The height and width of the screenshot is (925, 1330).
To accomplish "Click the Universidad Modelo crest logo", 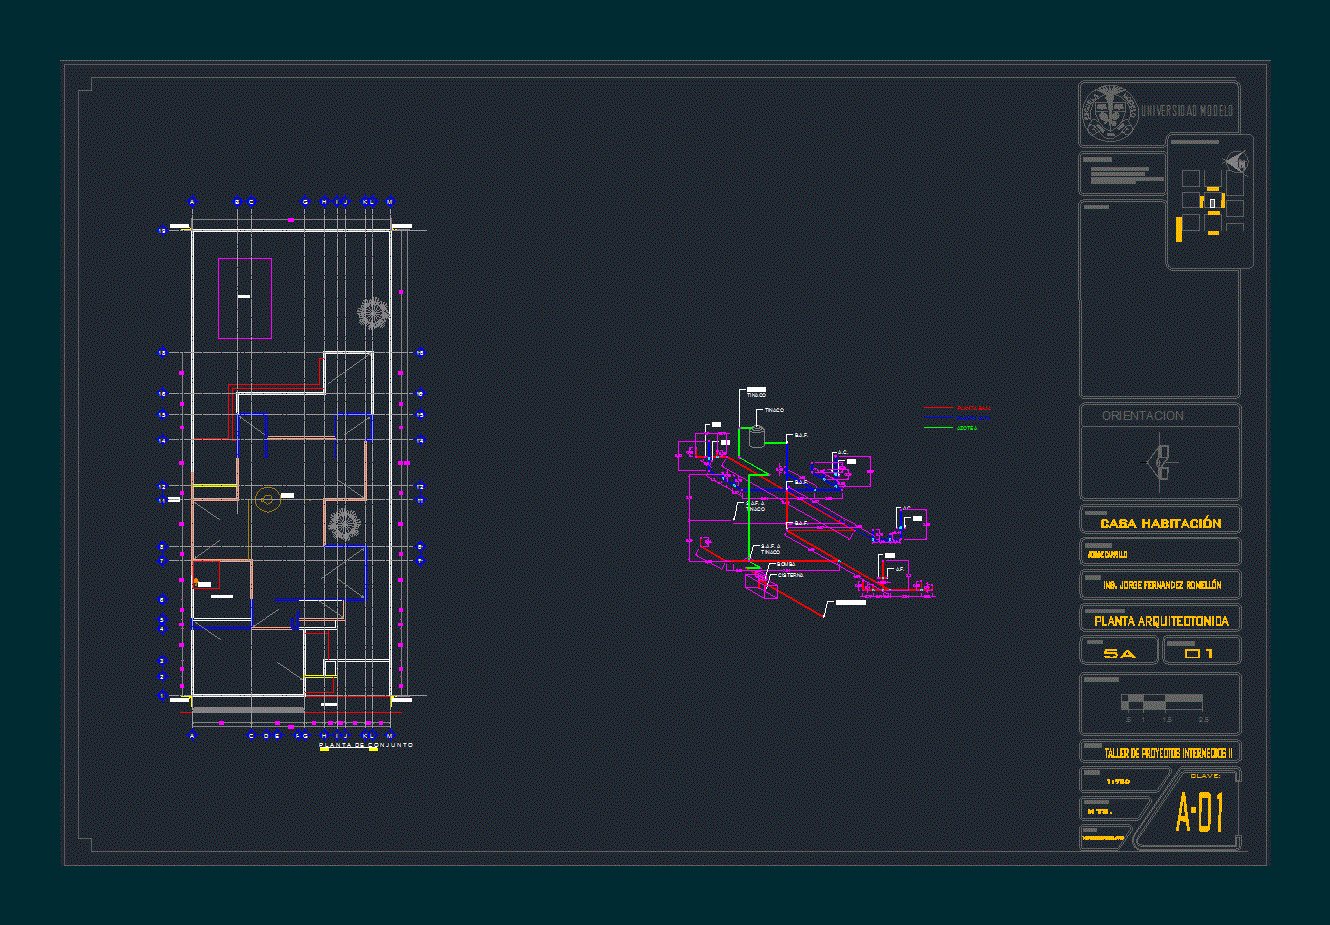I will (x=1110, y=113).
